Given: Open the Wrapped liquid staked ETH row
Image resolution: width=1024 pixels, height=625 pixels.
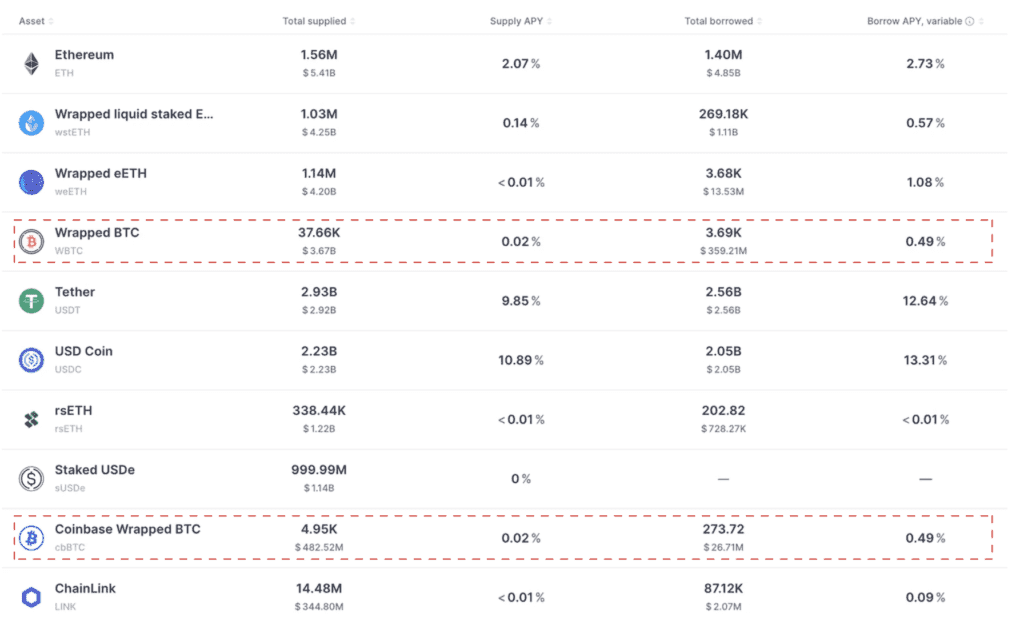Looking at the screenshot, I should coord(504,123).
